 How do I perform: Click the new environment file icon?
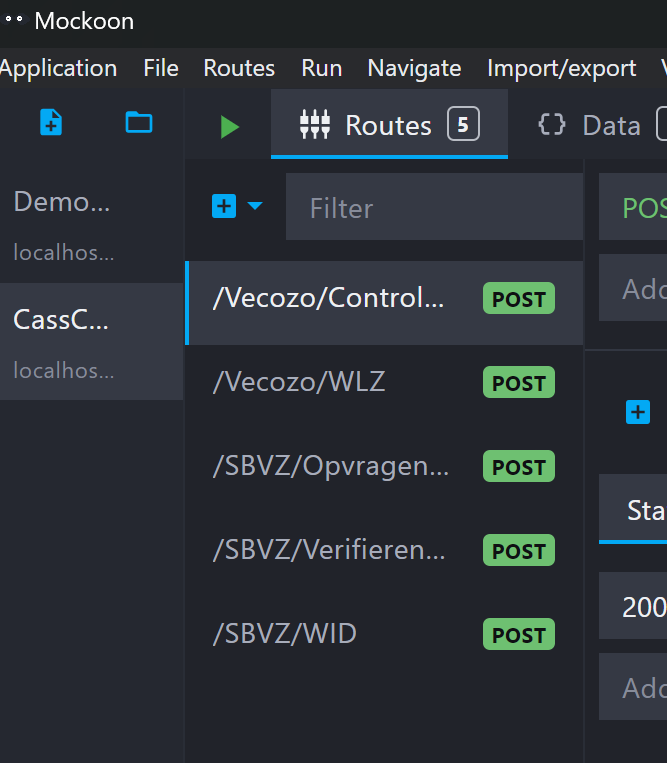click(51, 123)
